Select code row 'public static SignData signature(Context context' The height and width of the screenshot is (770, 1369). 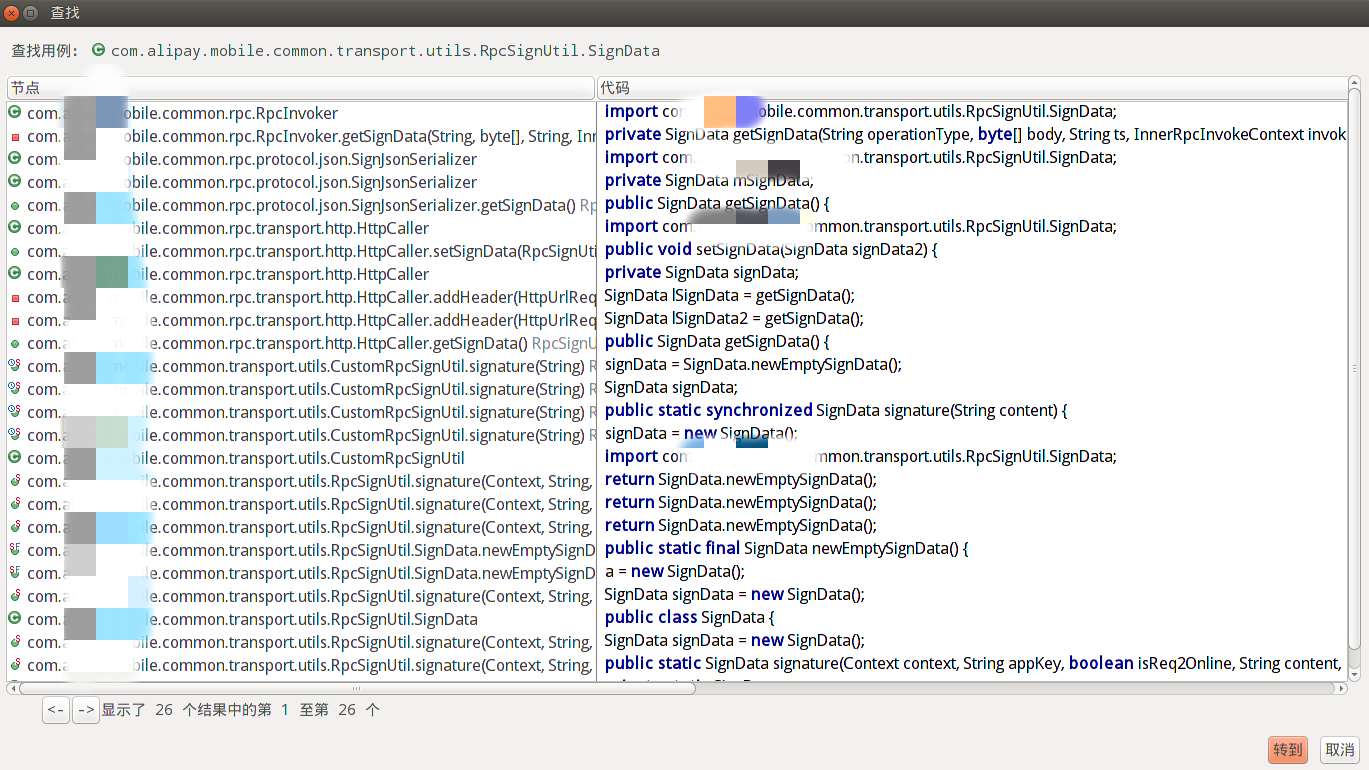coord(972,663)
